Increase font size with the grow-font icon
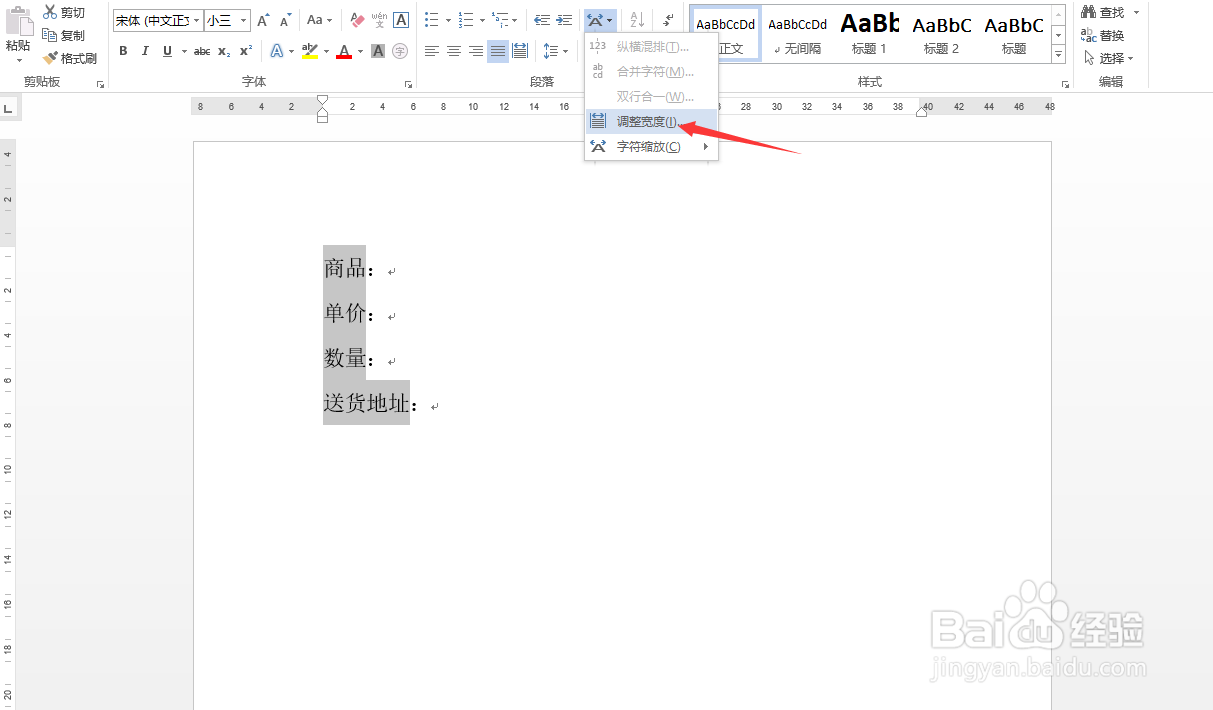 pos(263,20)
